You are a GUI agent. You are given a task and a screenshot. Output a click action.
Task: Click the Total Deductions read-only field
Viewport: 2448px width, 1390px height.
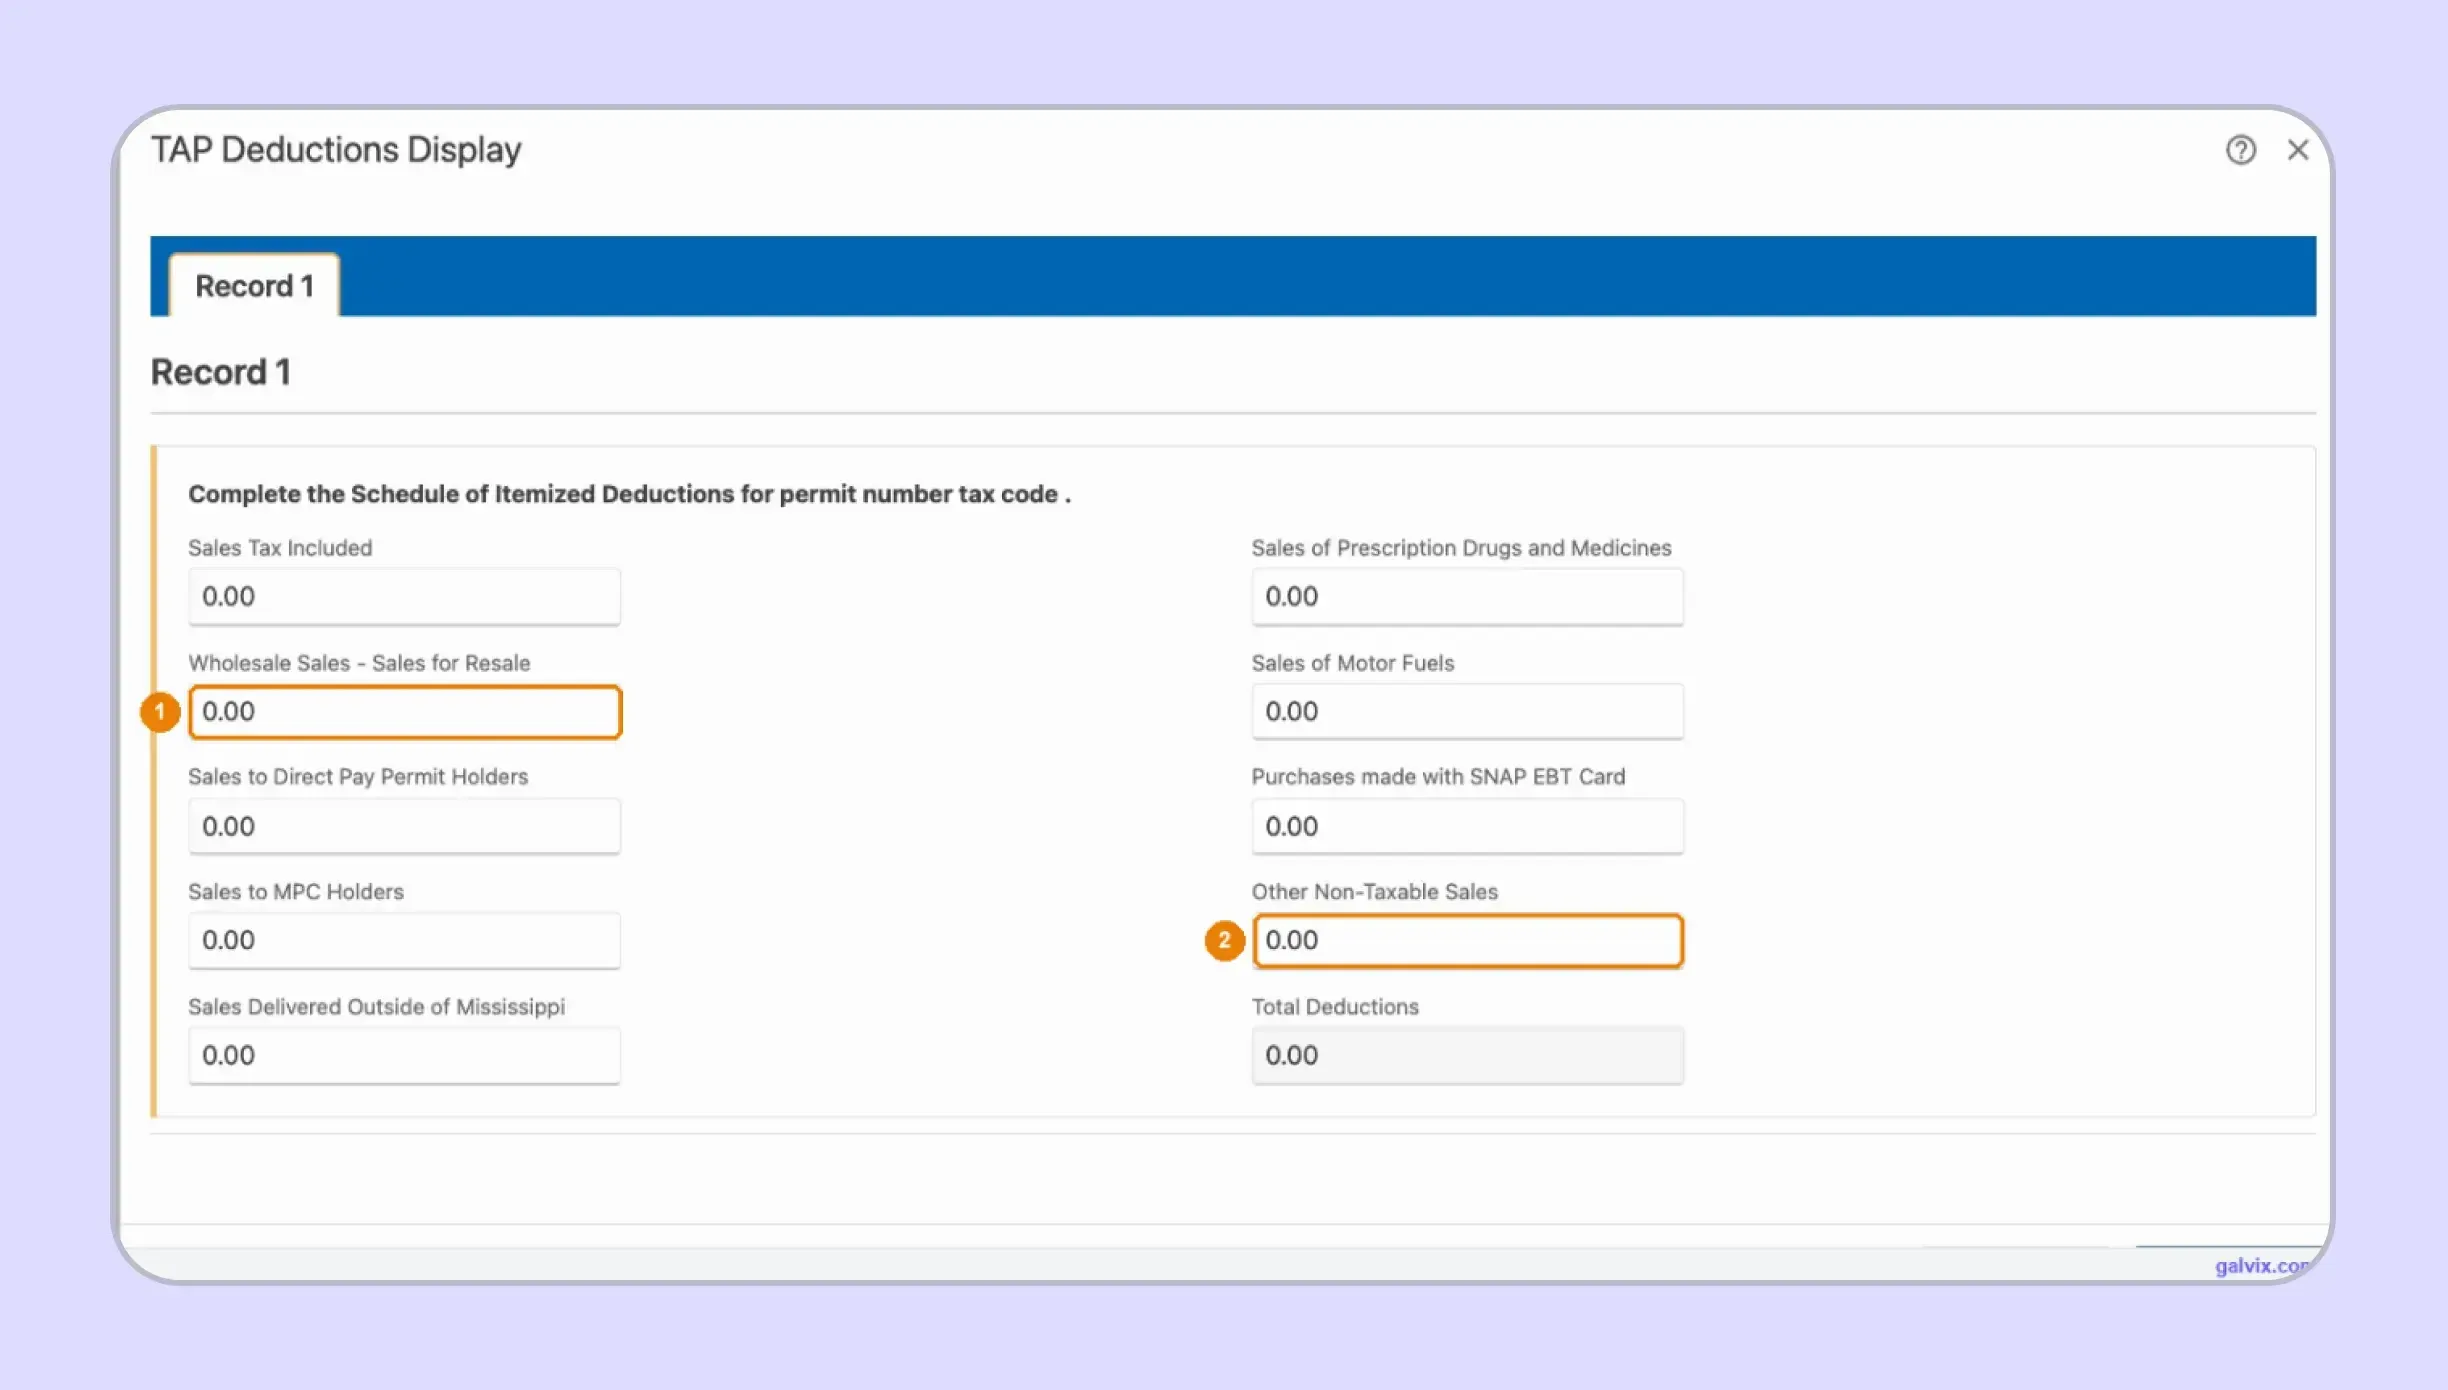pos(1467,1055)
